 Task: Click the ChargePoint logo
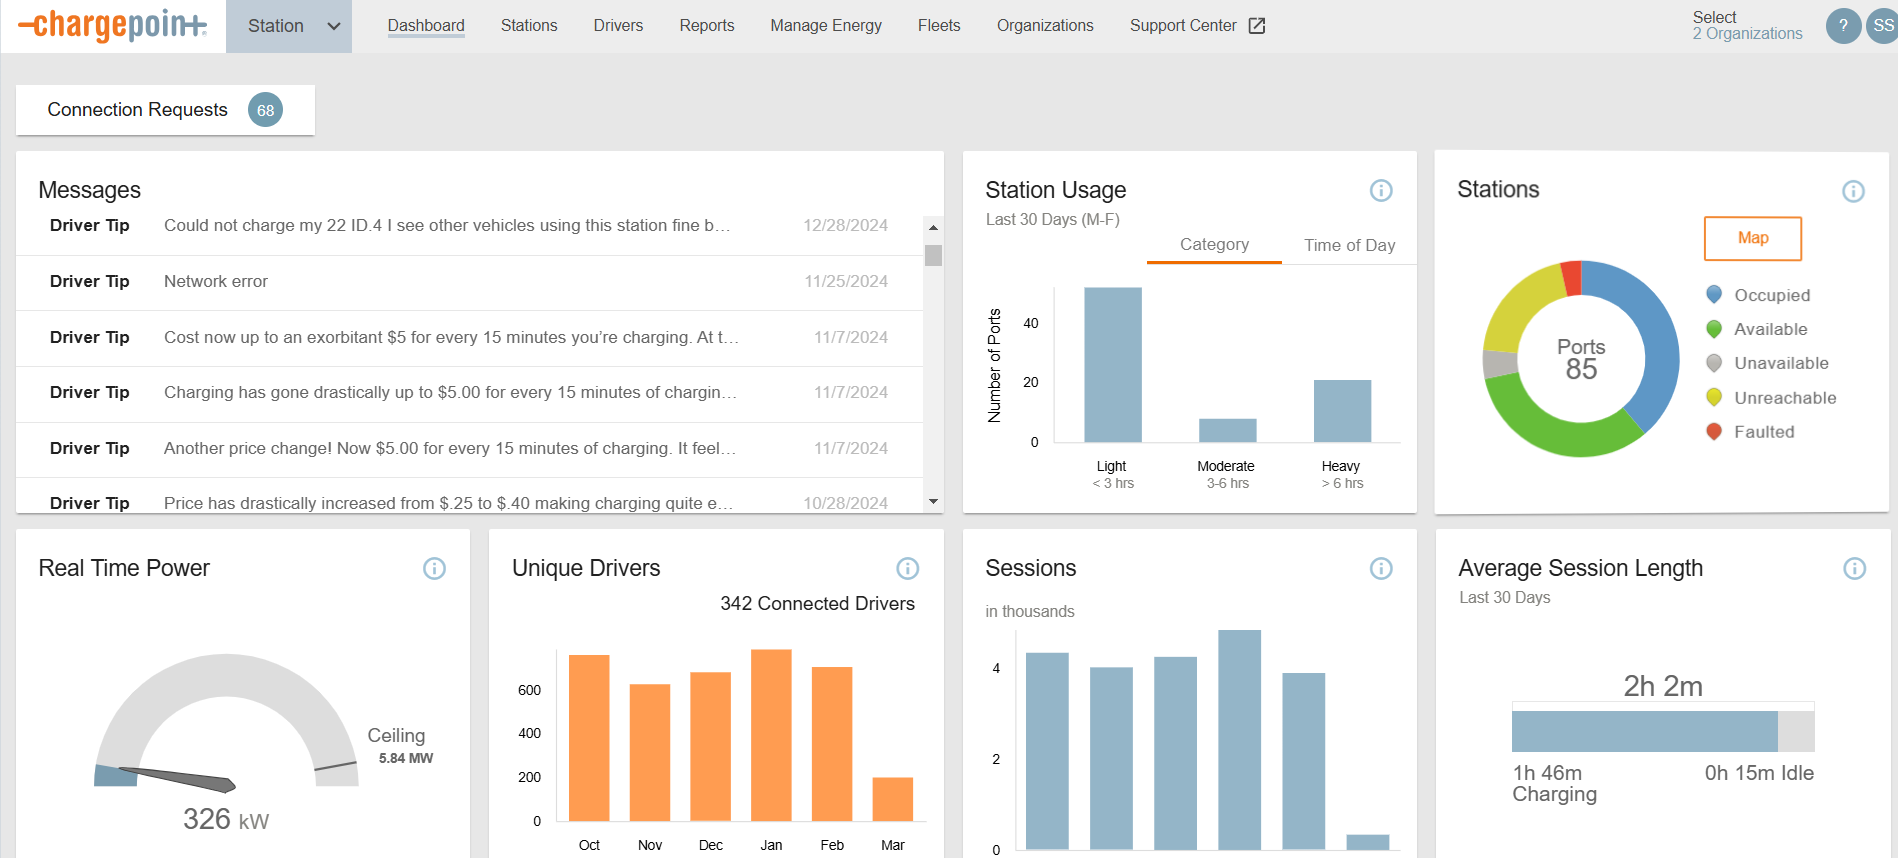click(x=113, y=26)
